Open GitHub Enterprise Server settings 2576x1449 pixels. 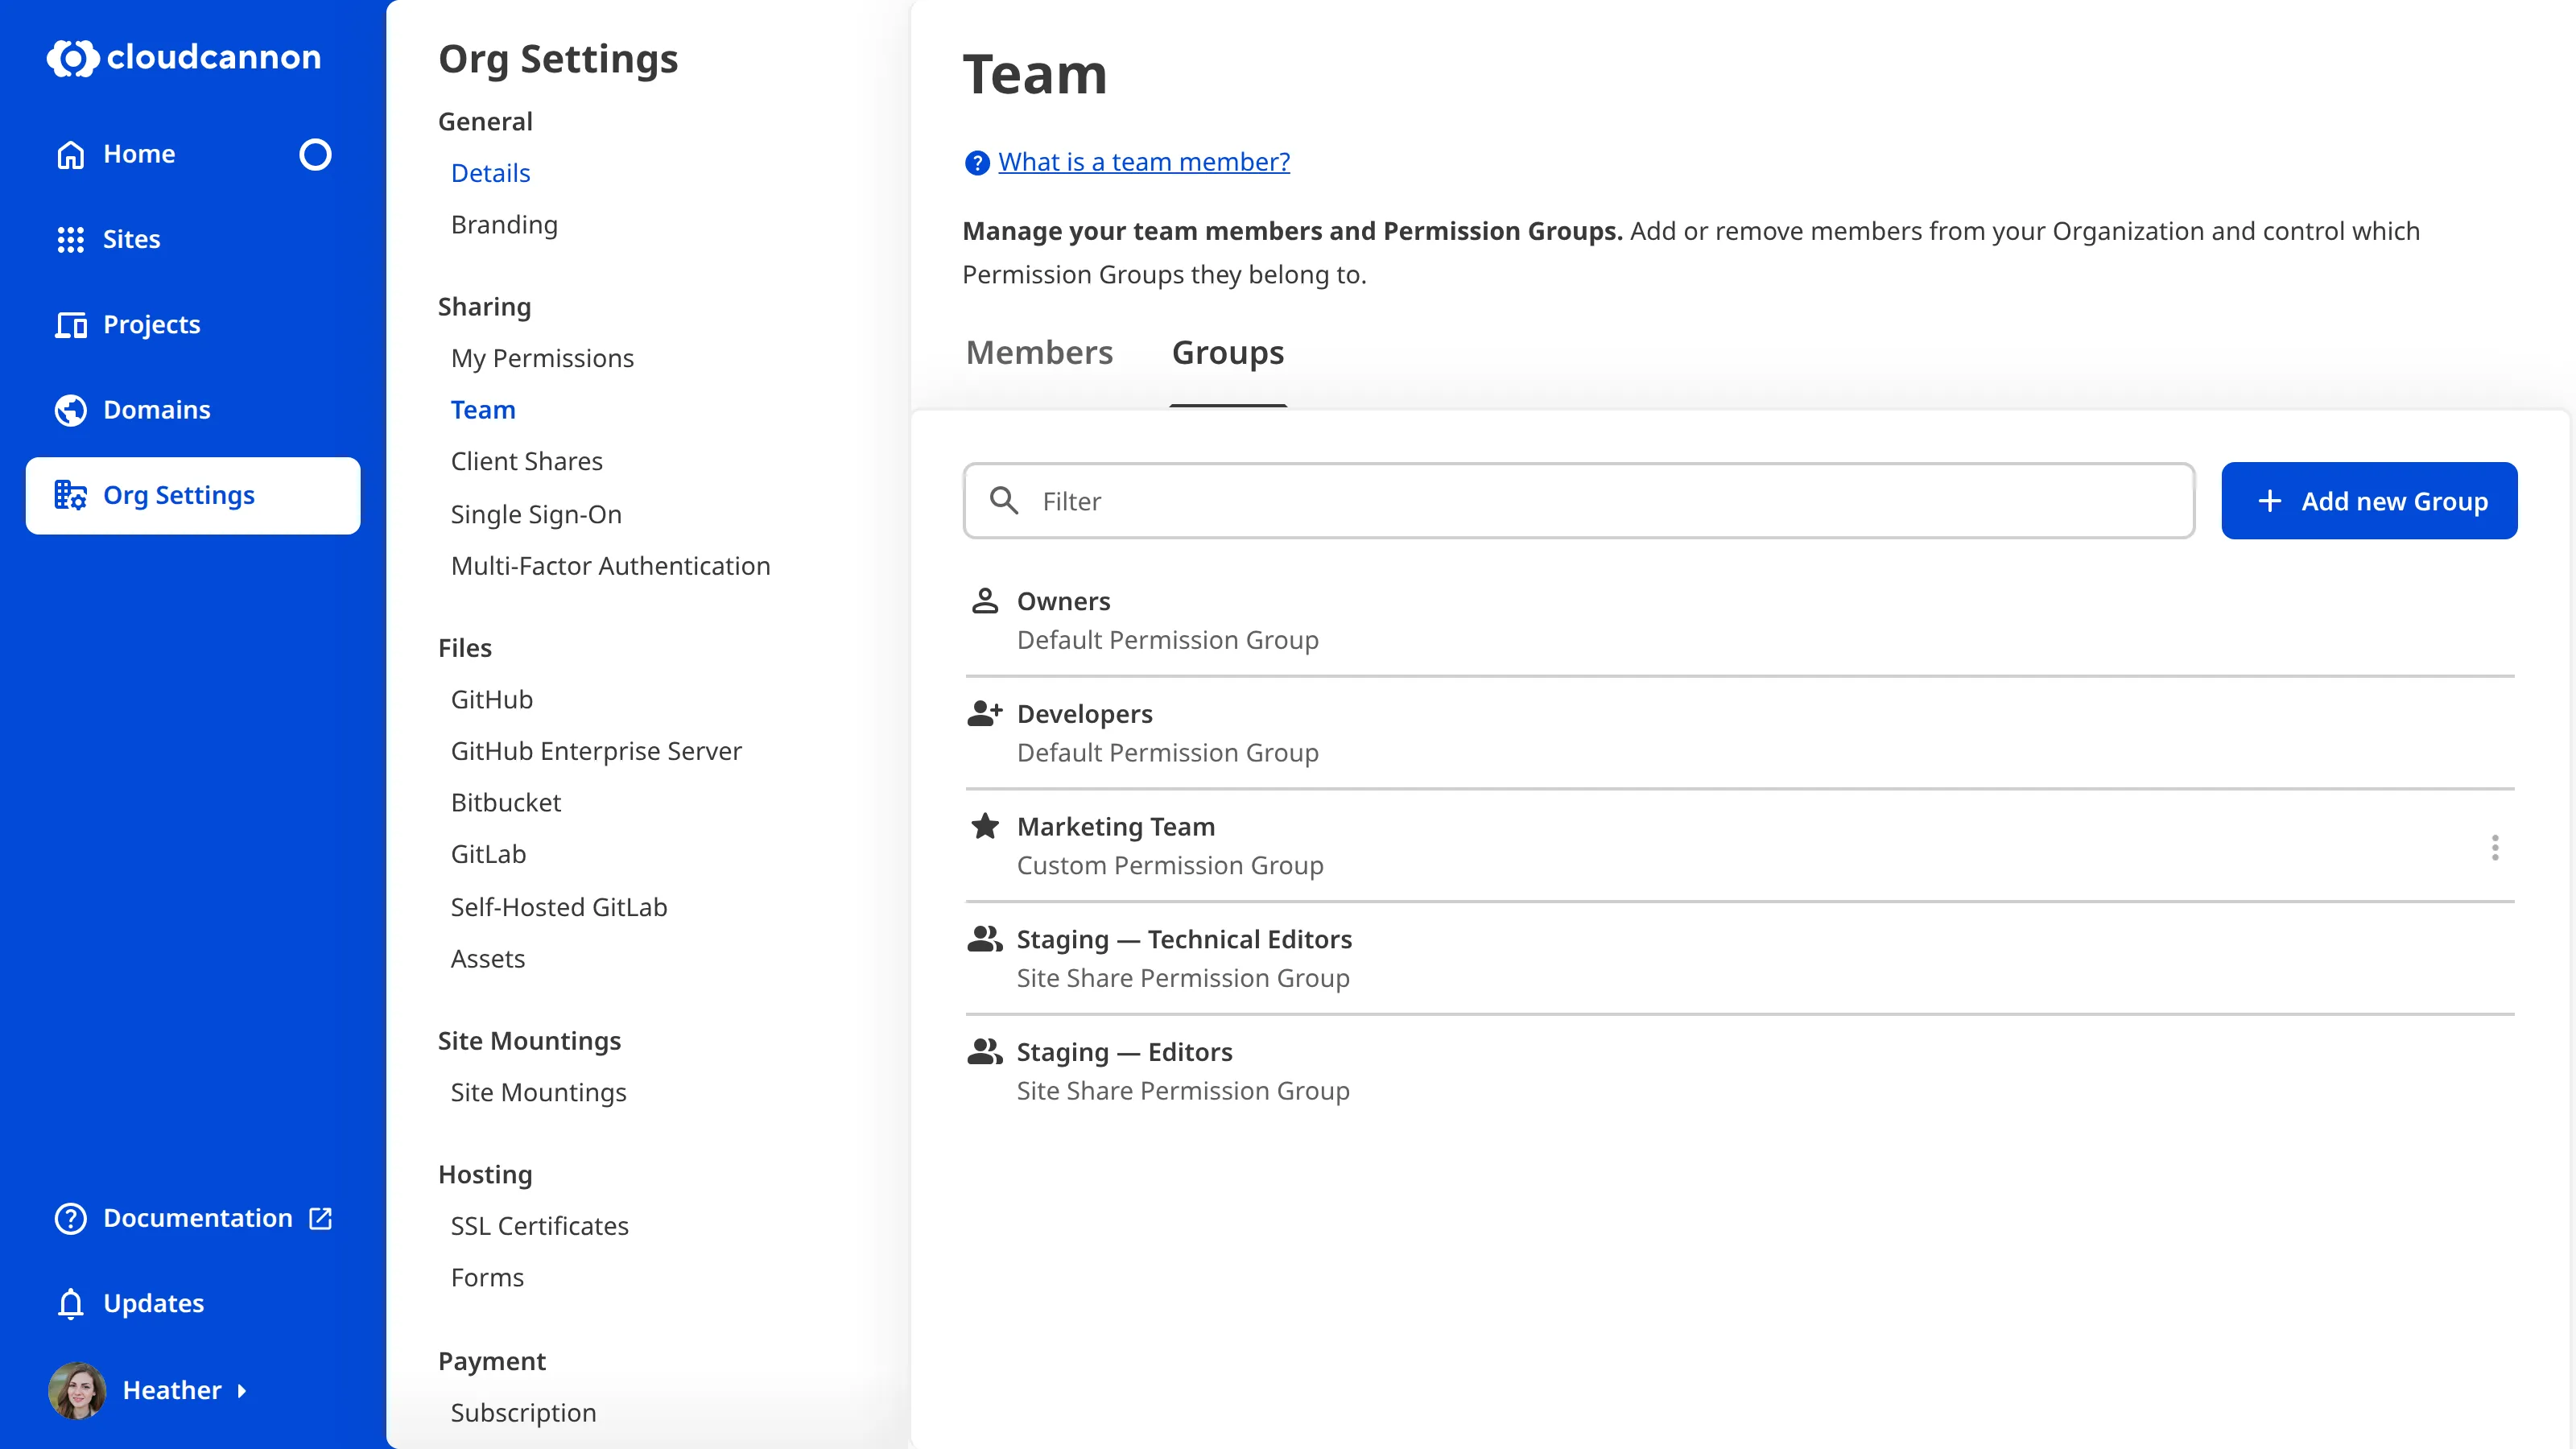coord(596,751)
